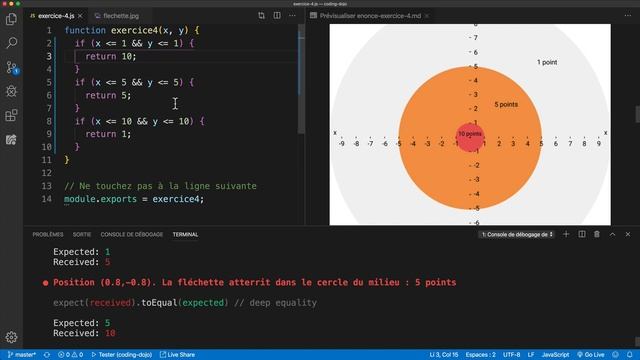Viewport: 640px width, 360px height.
Task: Synchronize changes via status bar icon
Action: tap(47, 355)
